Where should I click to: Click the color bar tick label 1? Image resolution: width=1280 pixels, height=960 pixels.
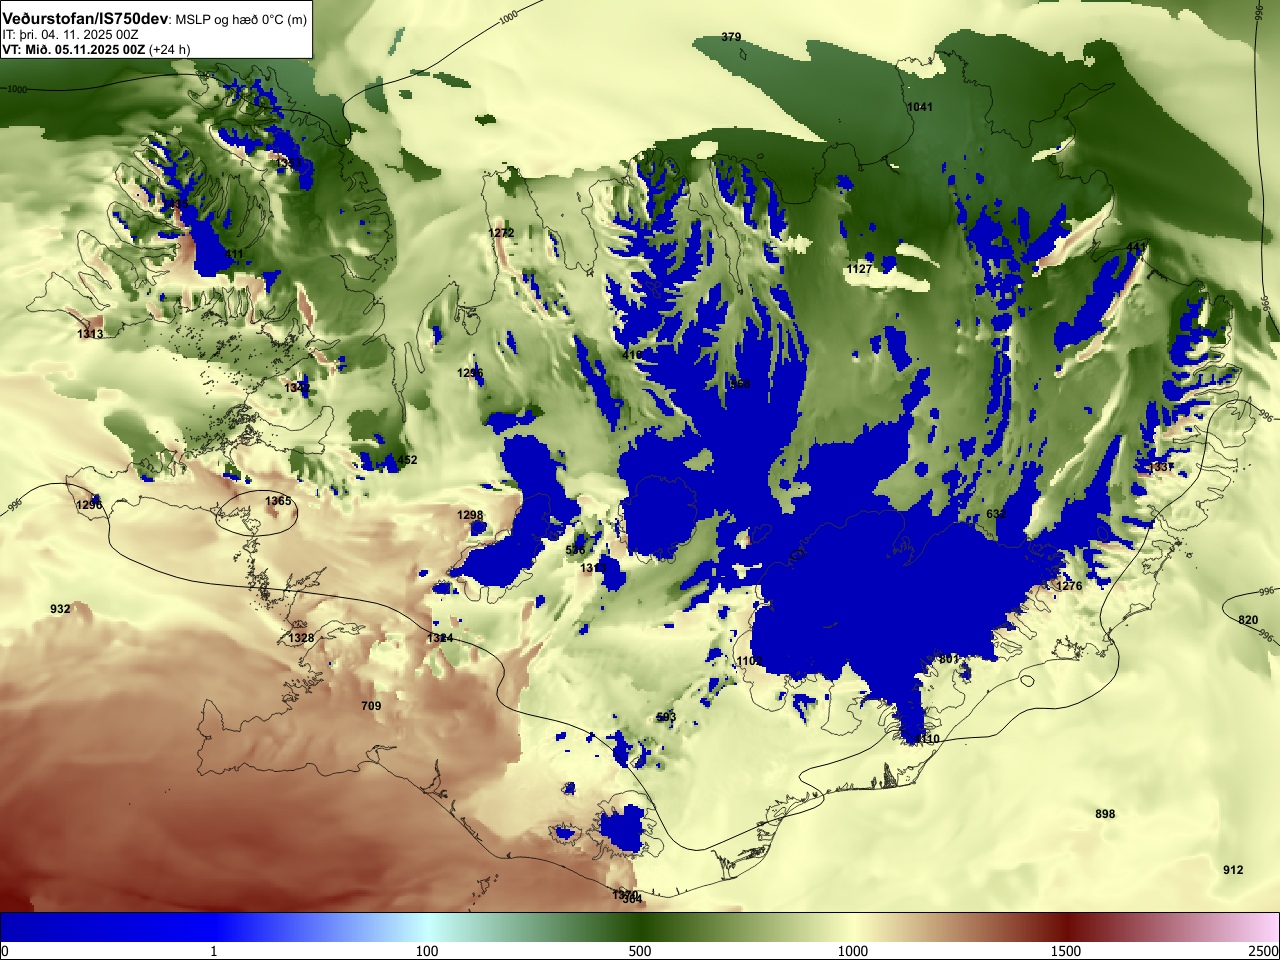click(x=213, y=951)
